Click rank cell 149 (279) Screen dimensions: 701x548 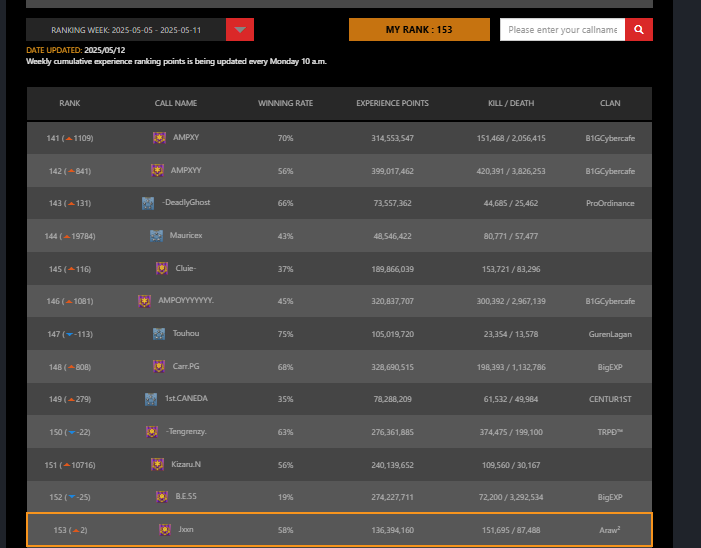[x=70, y=399]
